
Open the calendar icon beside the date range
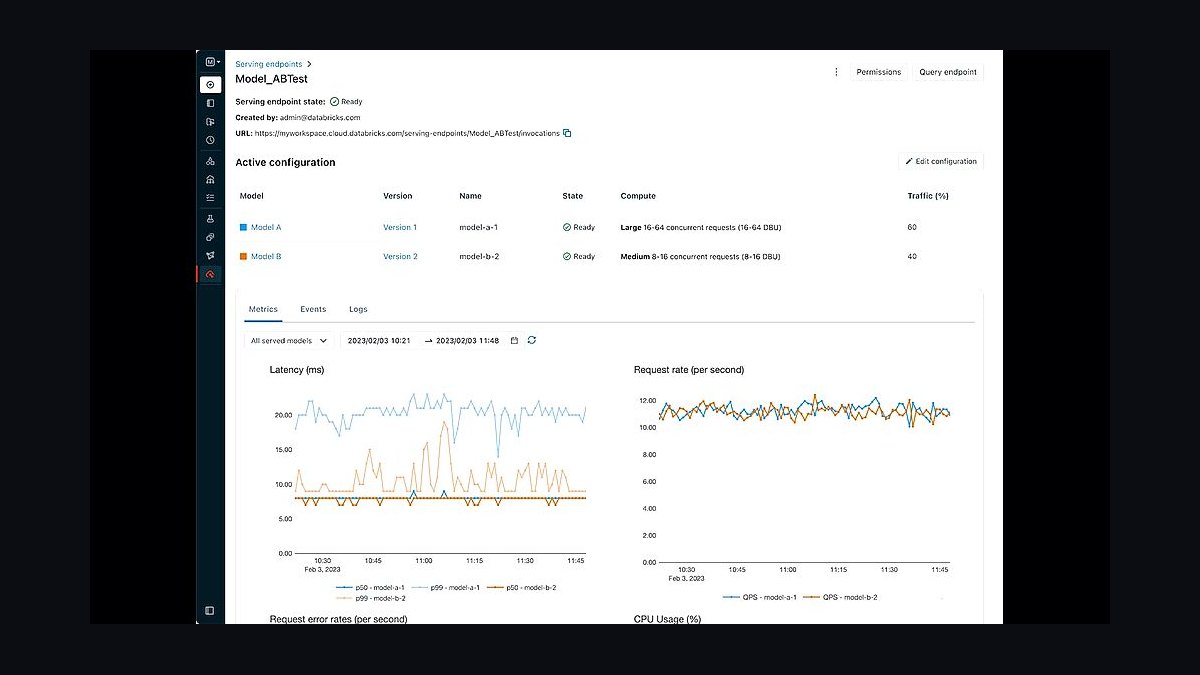(515, 340)
